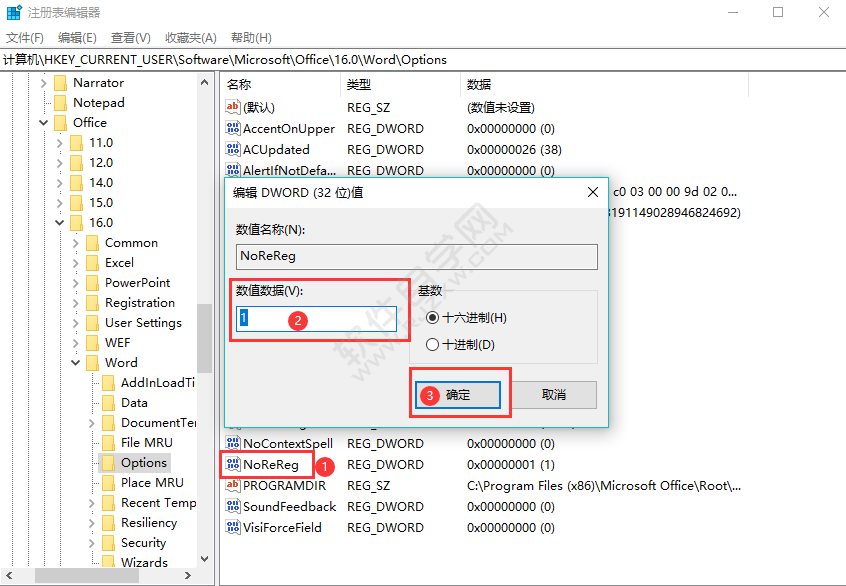The image size is (846, 586).
Task: Expand the Excel tree node
Action: click(x=75, y=262)
